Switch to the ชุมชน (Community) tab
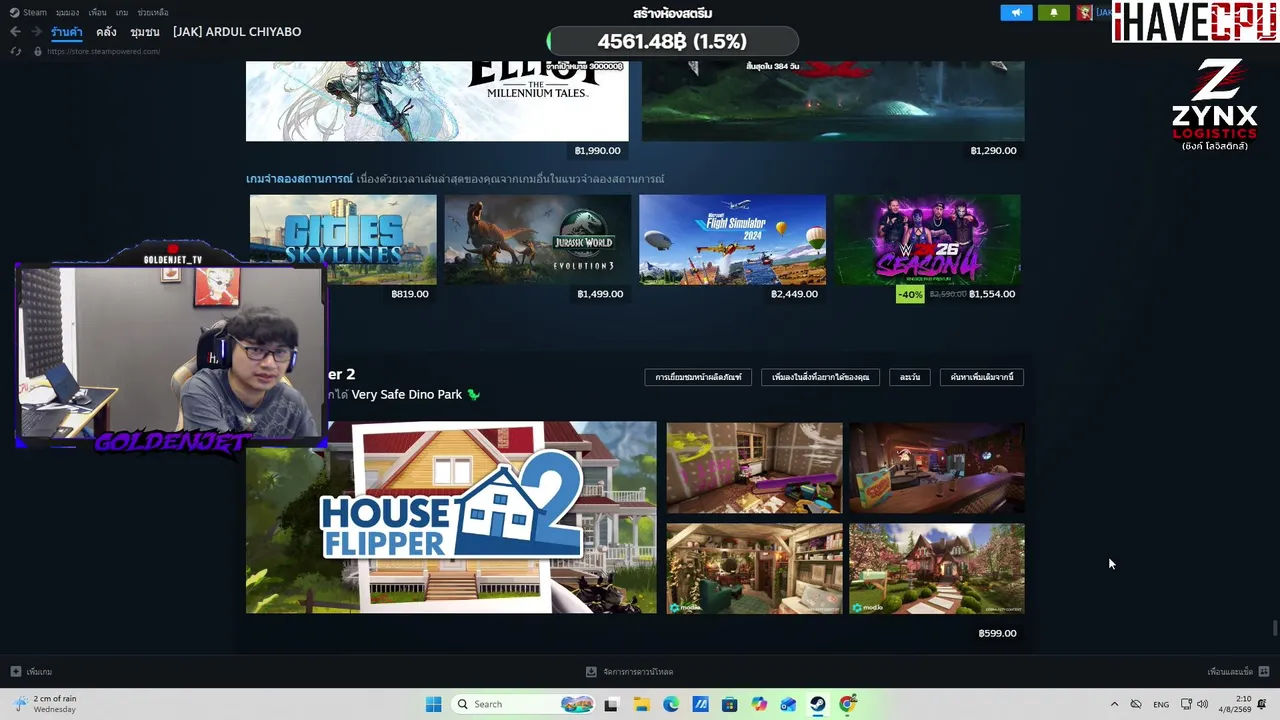 (x=145, y=32)
